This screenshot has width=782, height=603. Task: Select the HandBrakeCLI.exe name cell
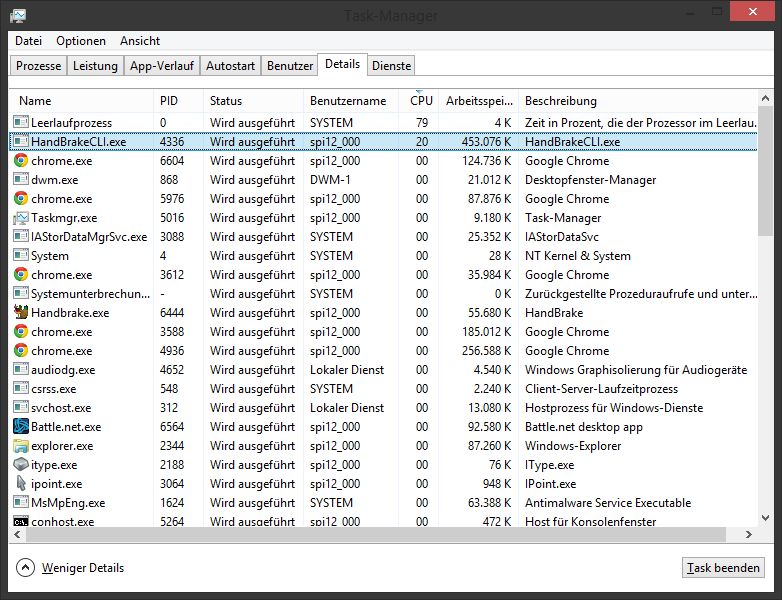click(78, 142)
